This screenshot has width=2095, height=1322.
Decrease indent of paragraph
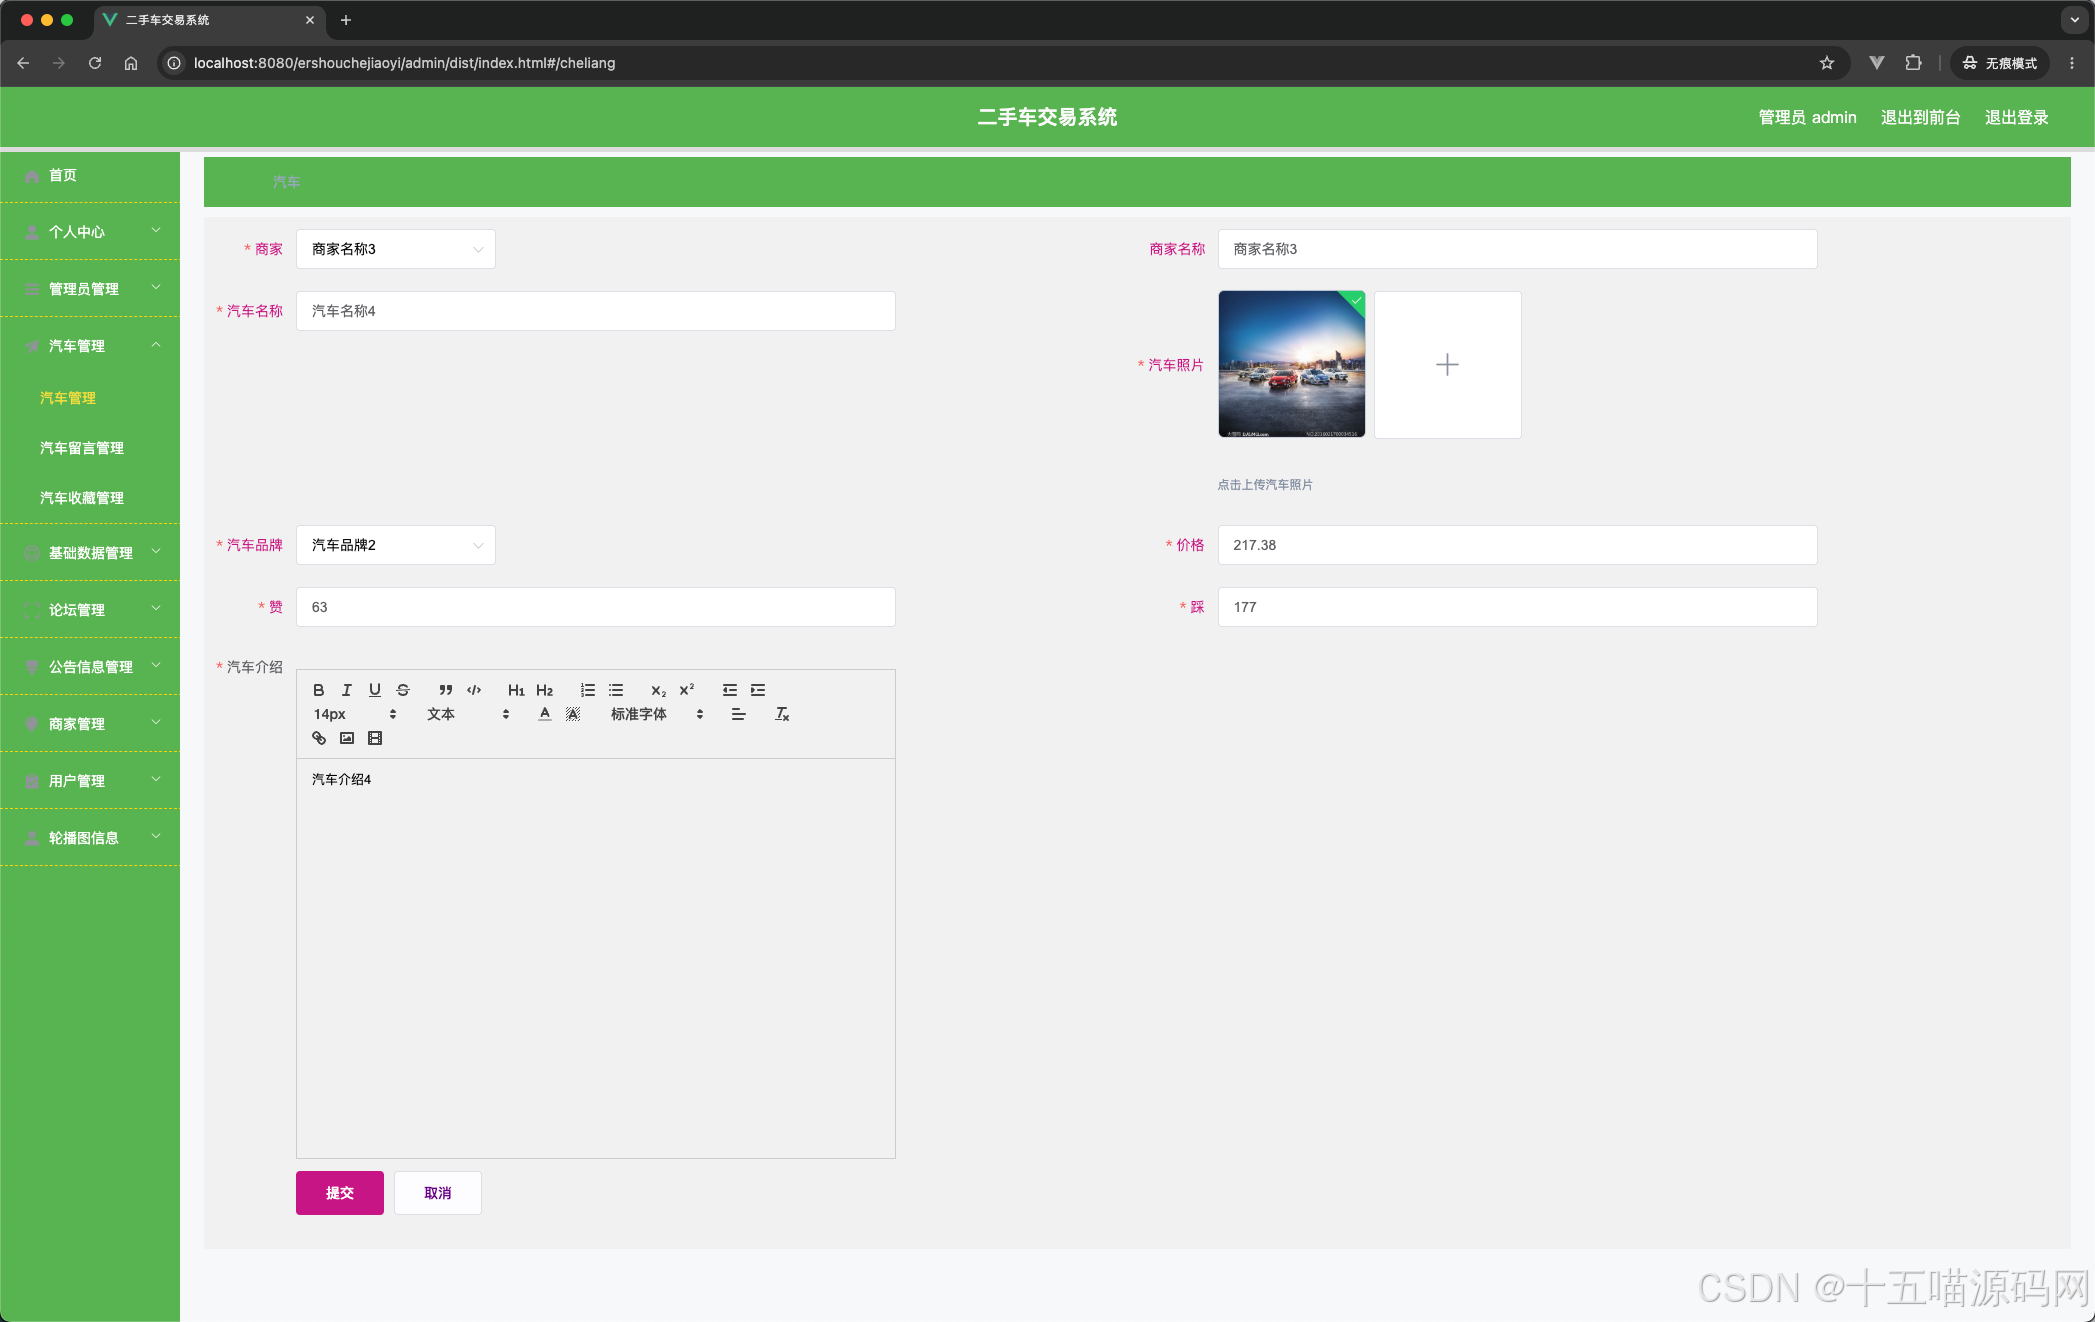tap(730, 690)
